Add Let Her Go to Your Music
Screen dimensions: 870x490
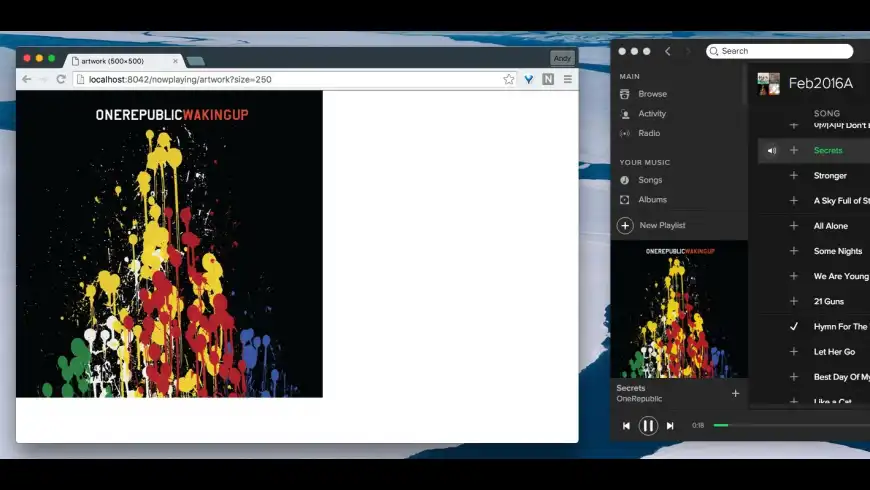pos(794,351)
